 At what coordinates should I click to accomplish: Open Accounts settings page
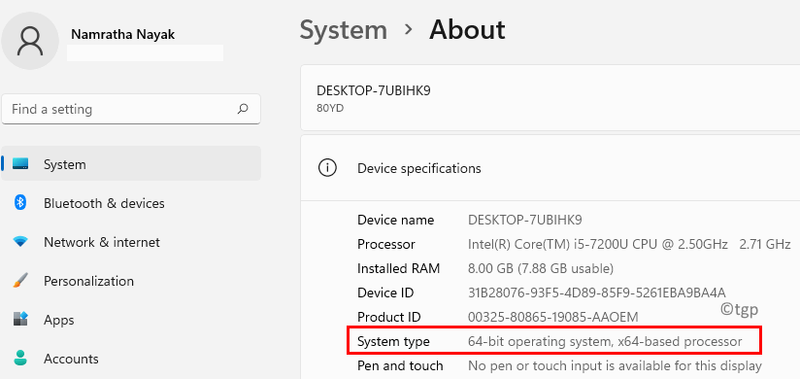pos(131,359)
